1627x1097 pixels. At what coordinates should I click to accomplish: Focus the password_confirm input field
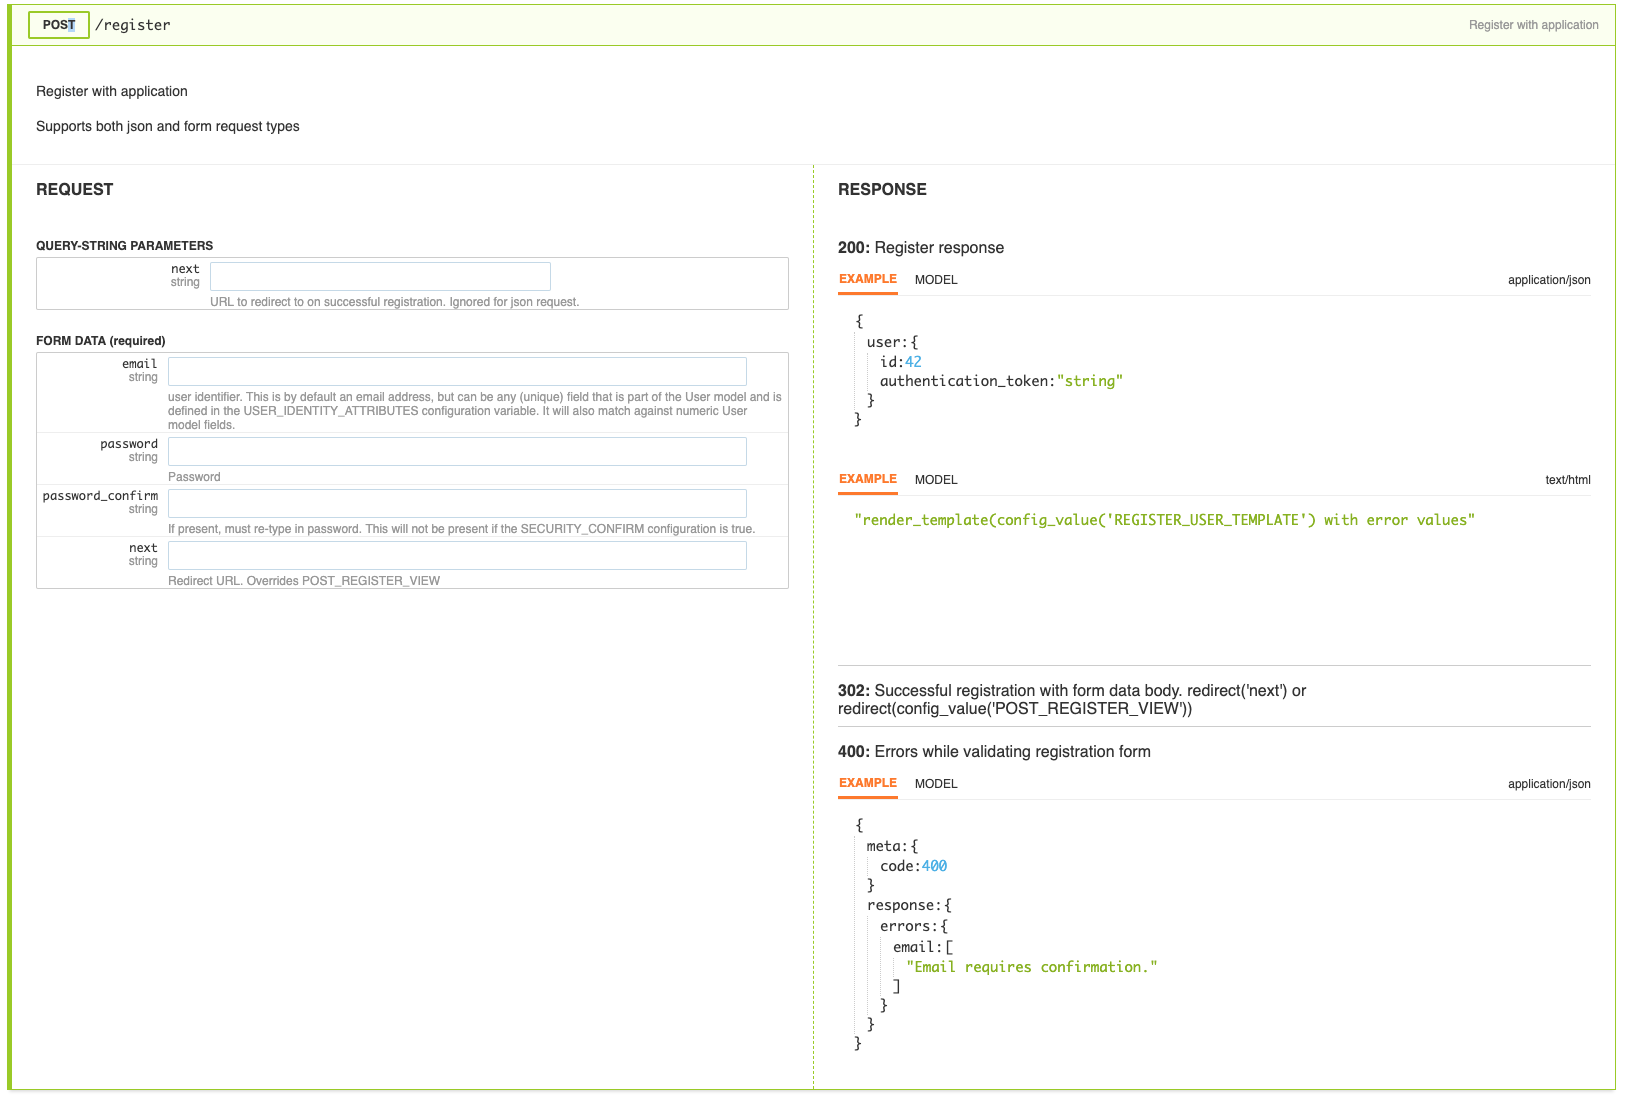point(457,503)
